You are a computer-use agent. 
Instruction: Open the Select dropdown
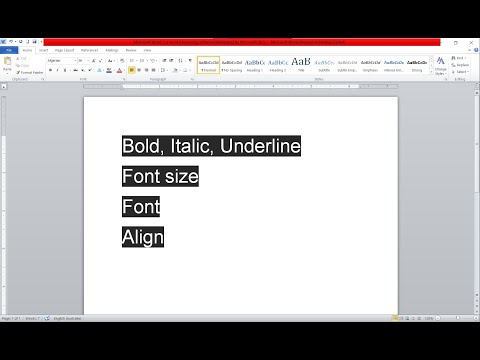tap(460, 72)
